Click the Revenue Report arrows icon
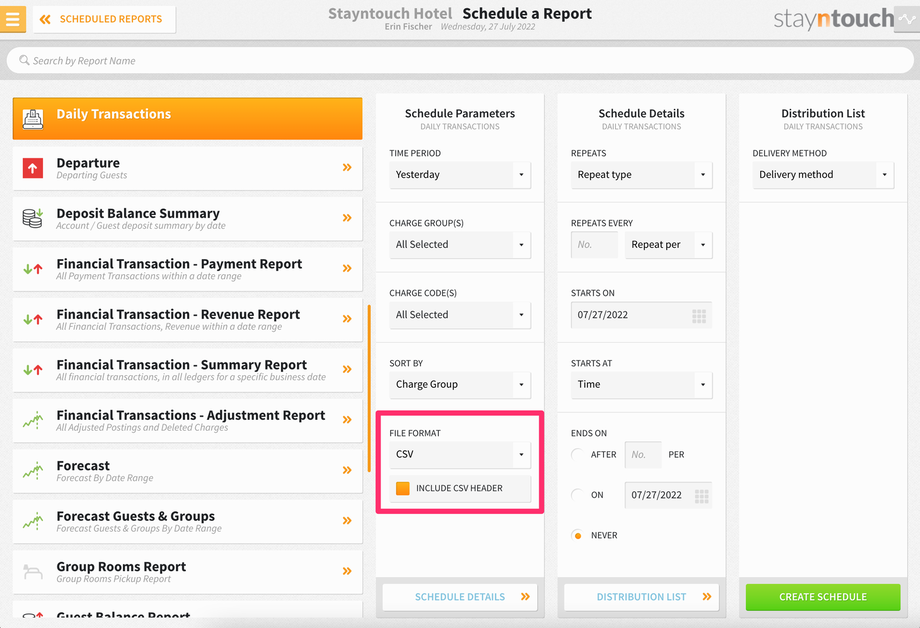The width and height of the screenshot is (920, 628). coord(33,320)
